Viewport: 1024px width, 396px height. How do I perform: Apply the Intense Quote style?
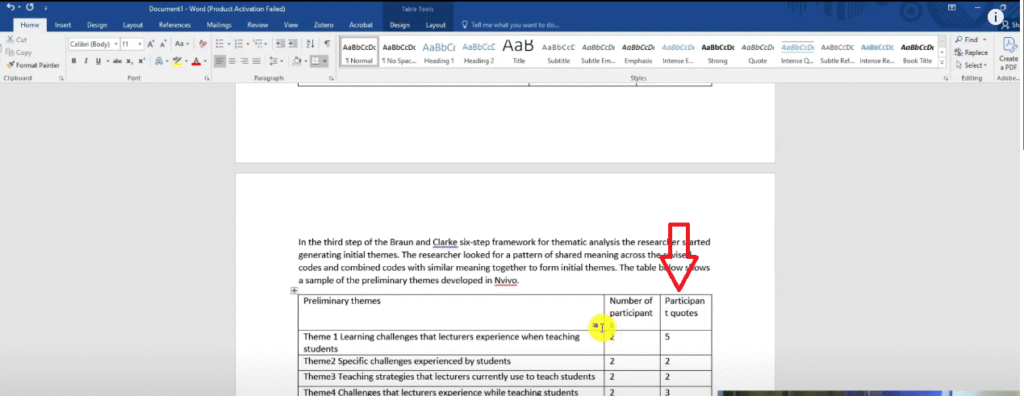[797, 52]
